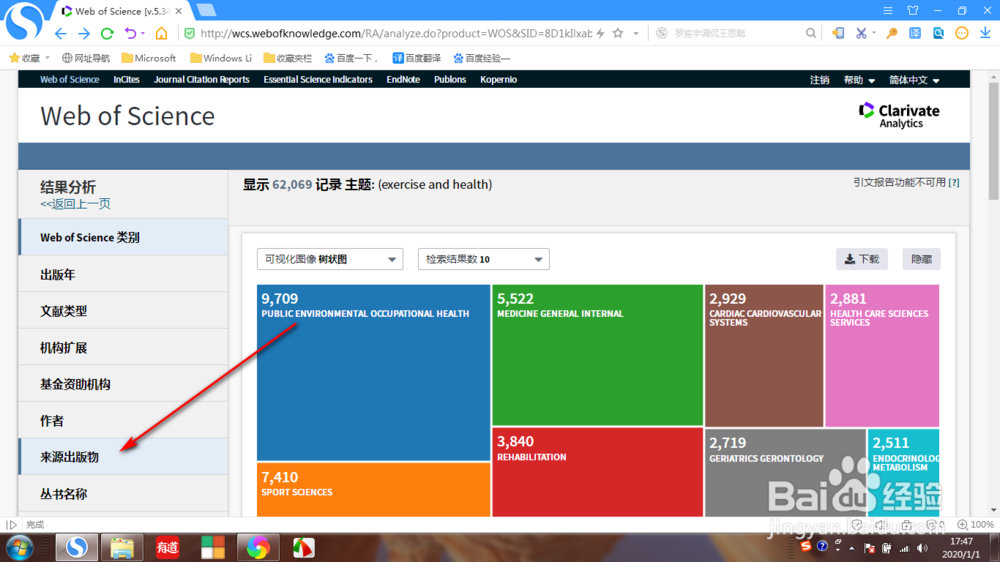The height and width of the screenshot is (562, 1000).
Task: Open a new tab with the tab button
Action: tap(206, 11)
